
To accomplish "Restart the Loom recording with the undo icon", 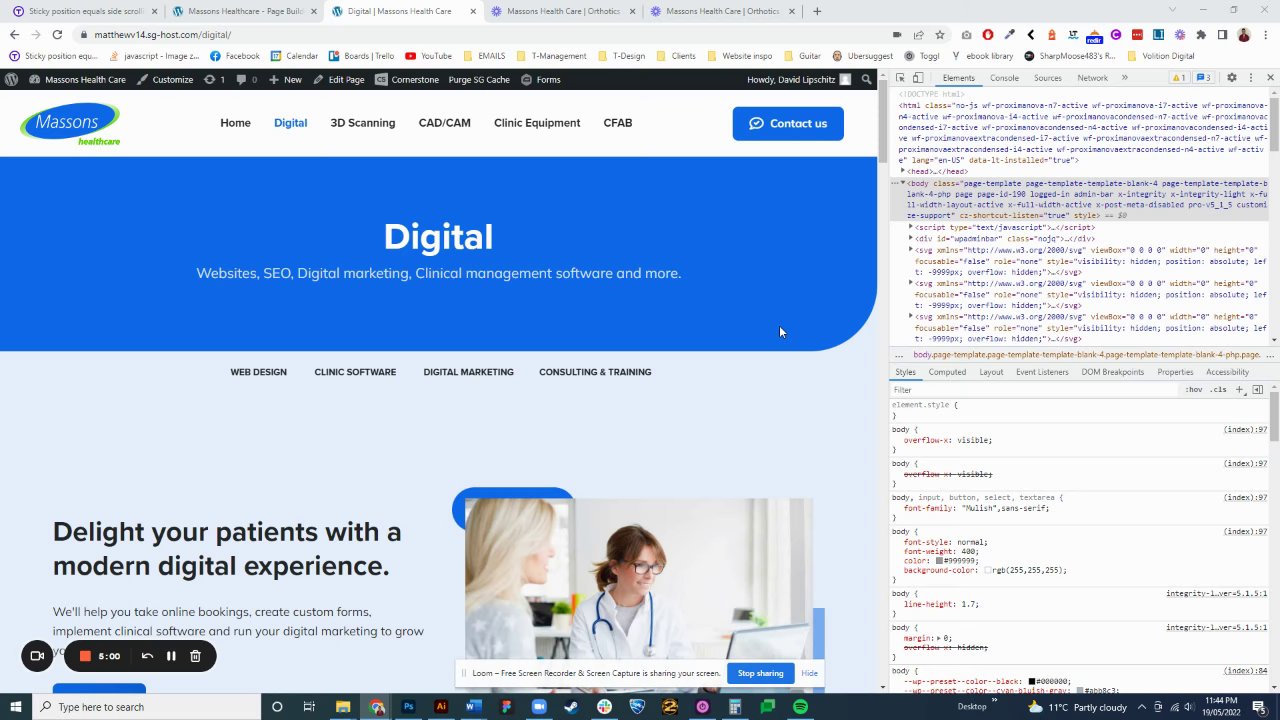I will tap(147, 656).
